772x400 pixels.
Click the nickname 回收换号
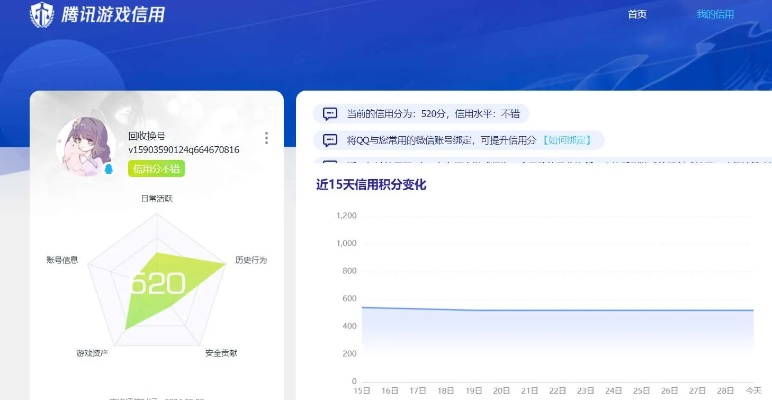point(146,136)
